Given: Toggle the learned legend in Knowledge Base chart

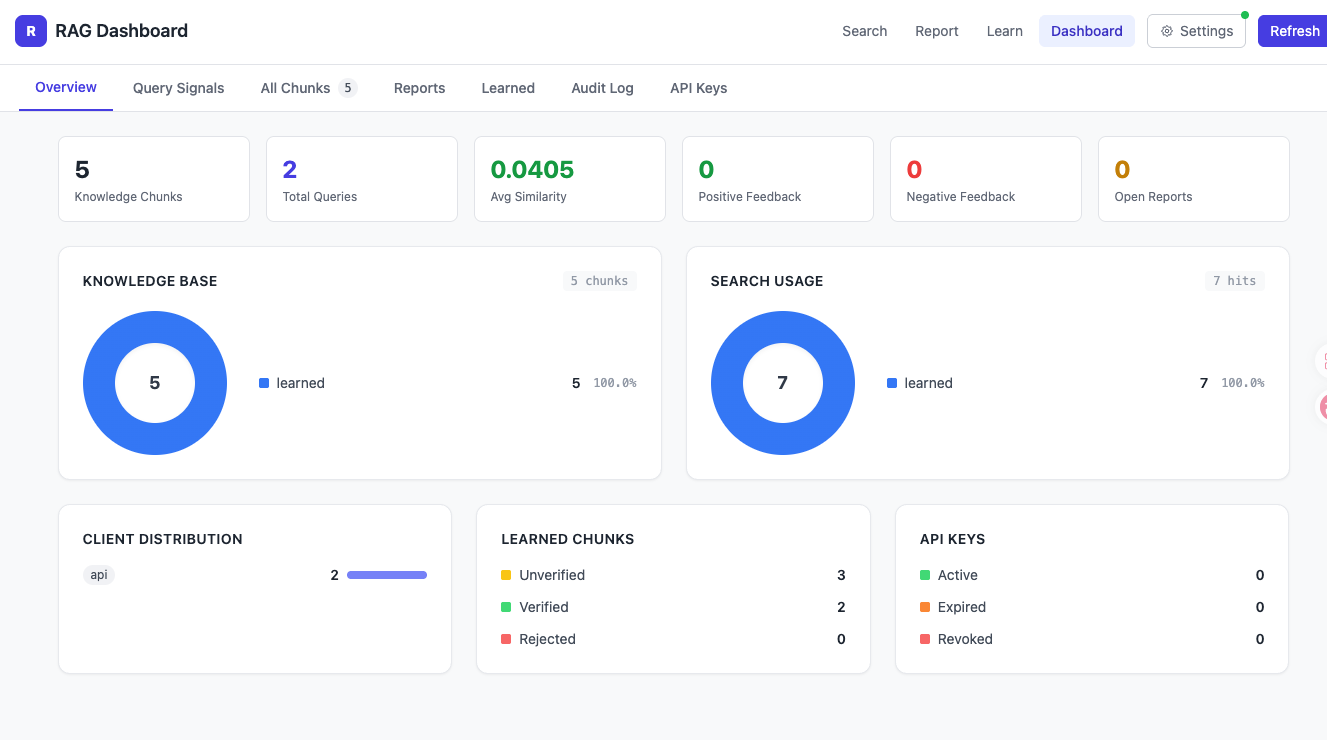Looking at the screenshot, I should tap(292, 383).
